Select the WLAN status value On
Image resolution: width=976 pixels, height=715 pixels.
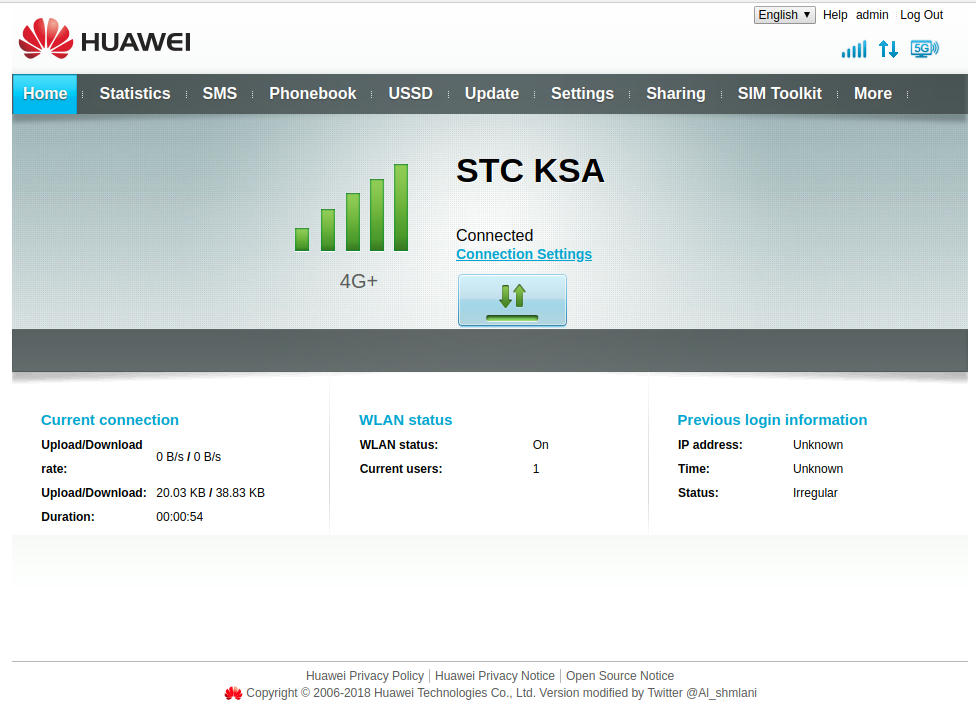(540, 445)
